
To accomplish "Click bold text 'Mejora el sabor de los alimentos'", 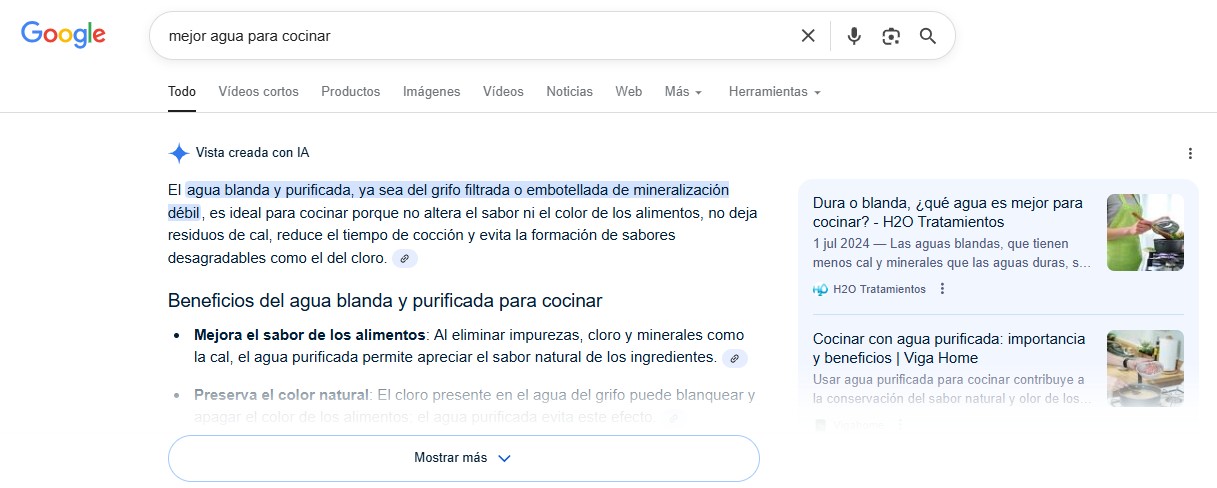I will pos(310,335).
